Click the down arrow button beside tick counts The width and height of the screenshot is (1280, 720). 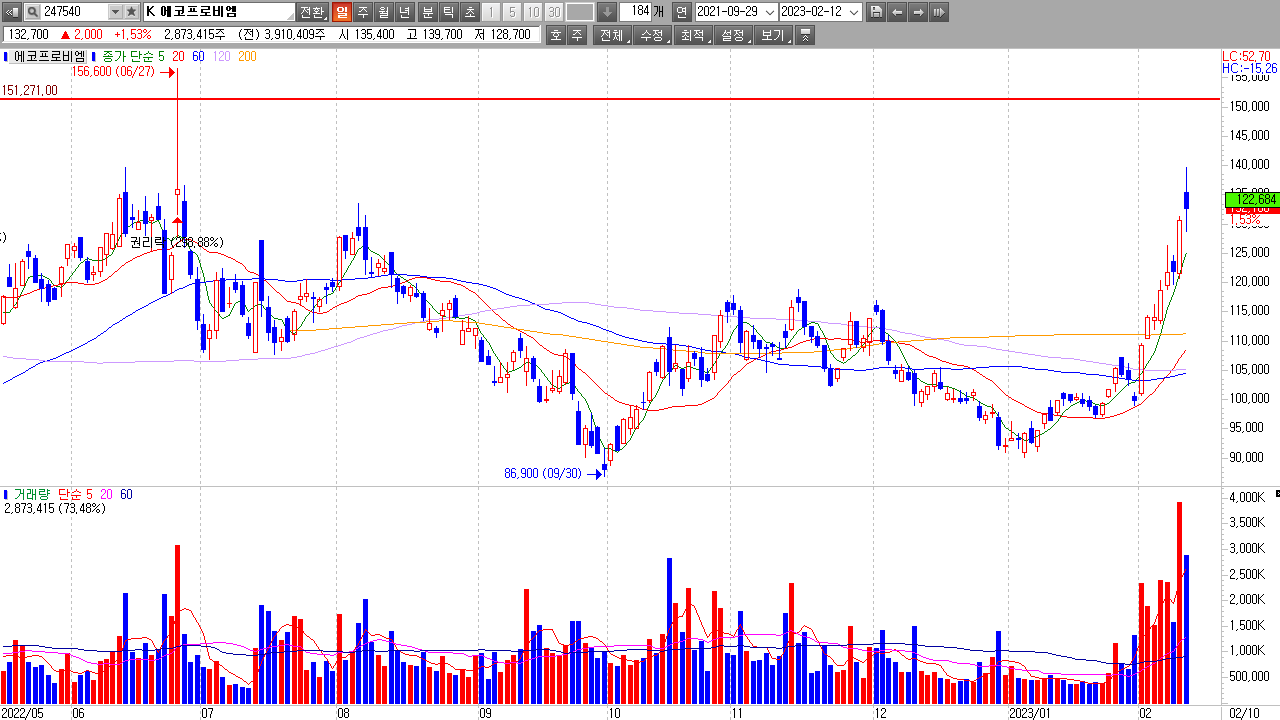point(606,12)
